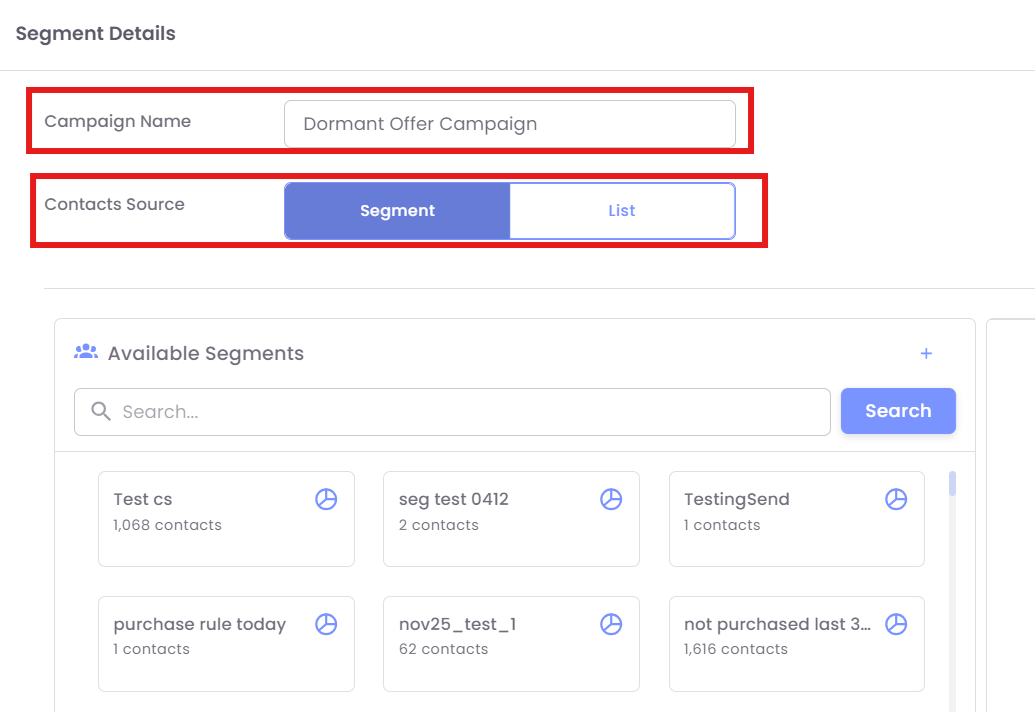Pick the purchase rule today segment

click(x=210, y=655)
